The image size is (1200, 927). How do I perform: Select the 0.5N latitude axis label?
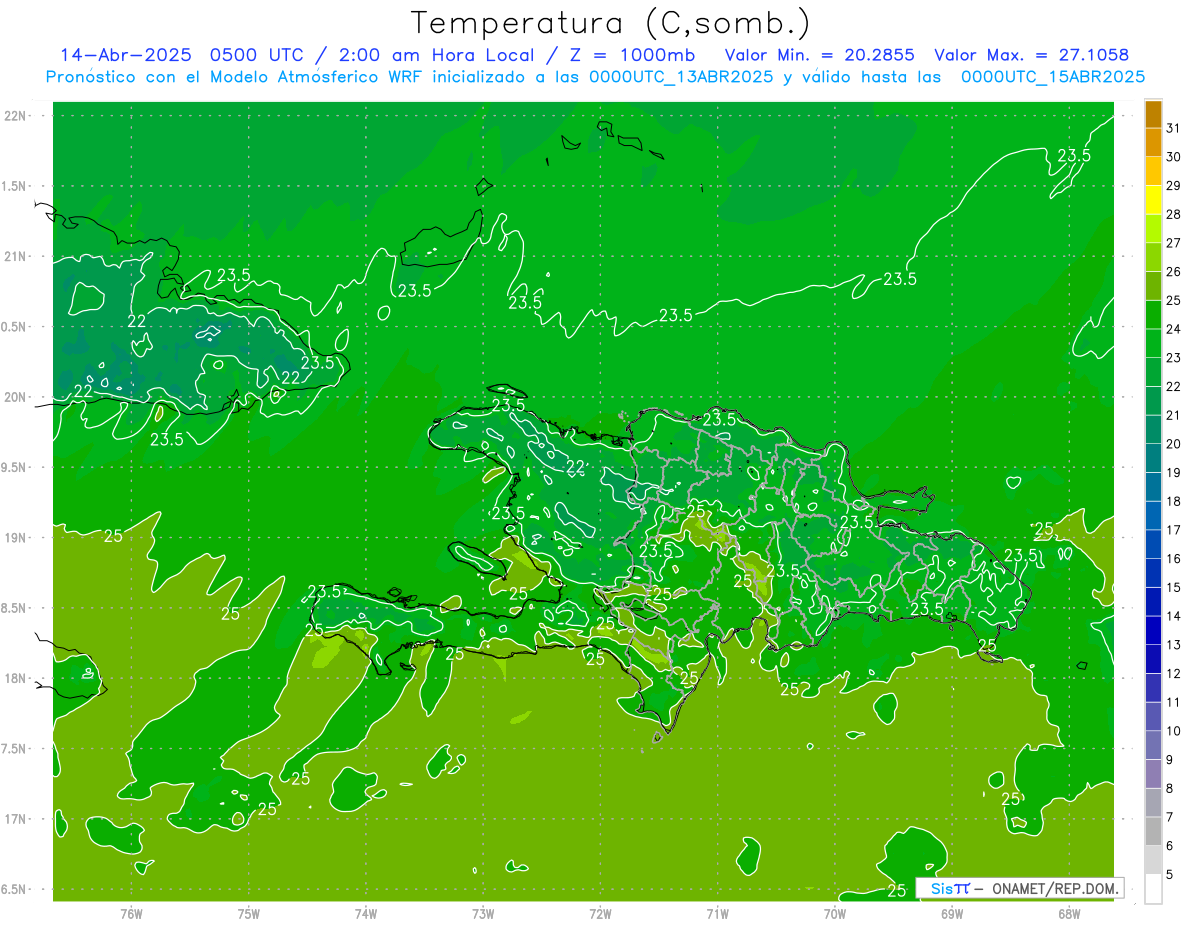click(15, 327)
